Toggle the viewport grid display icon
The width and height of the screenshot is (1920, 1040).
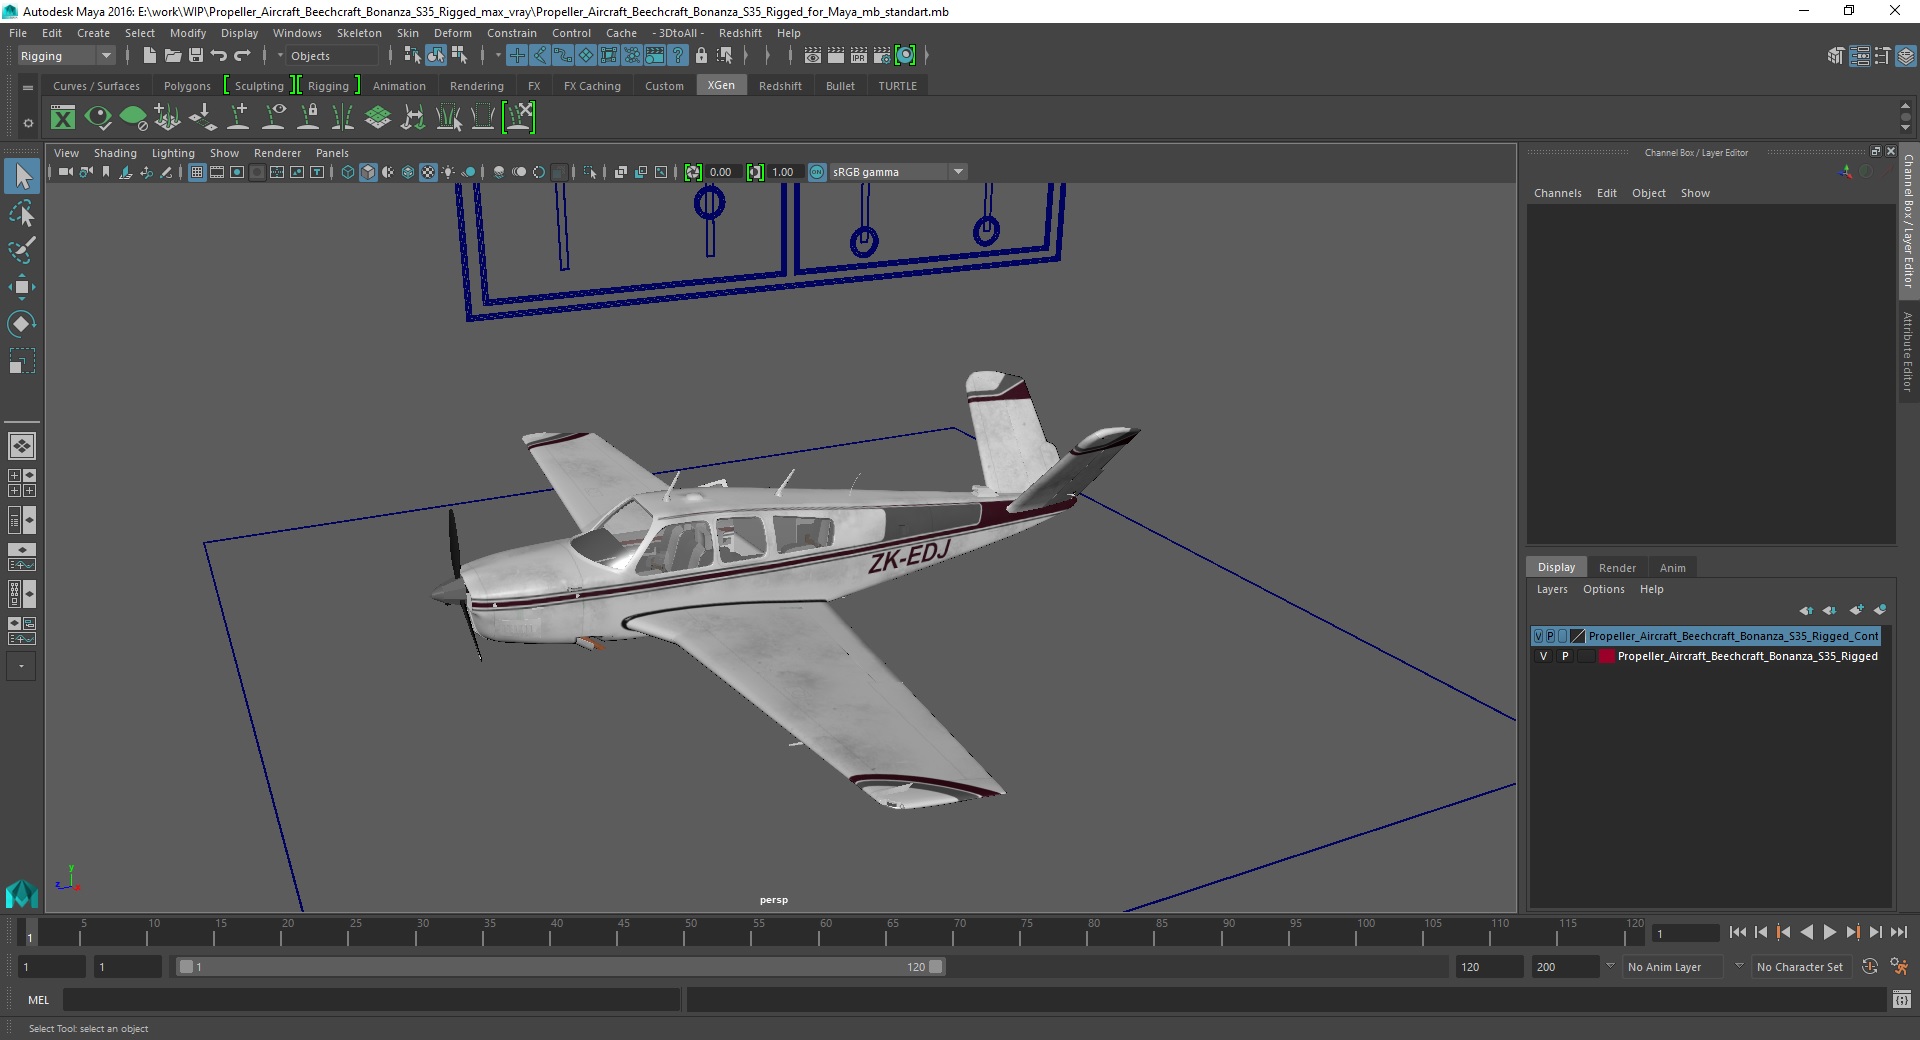pos(197,172)
